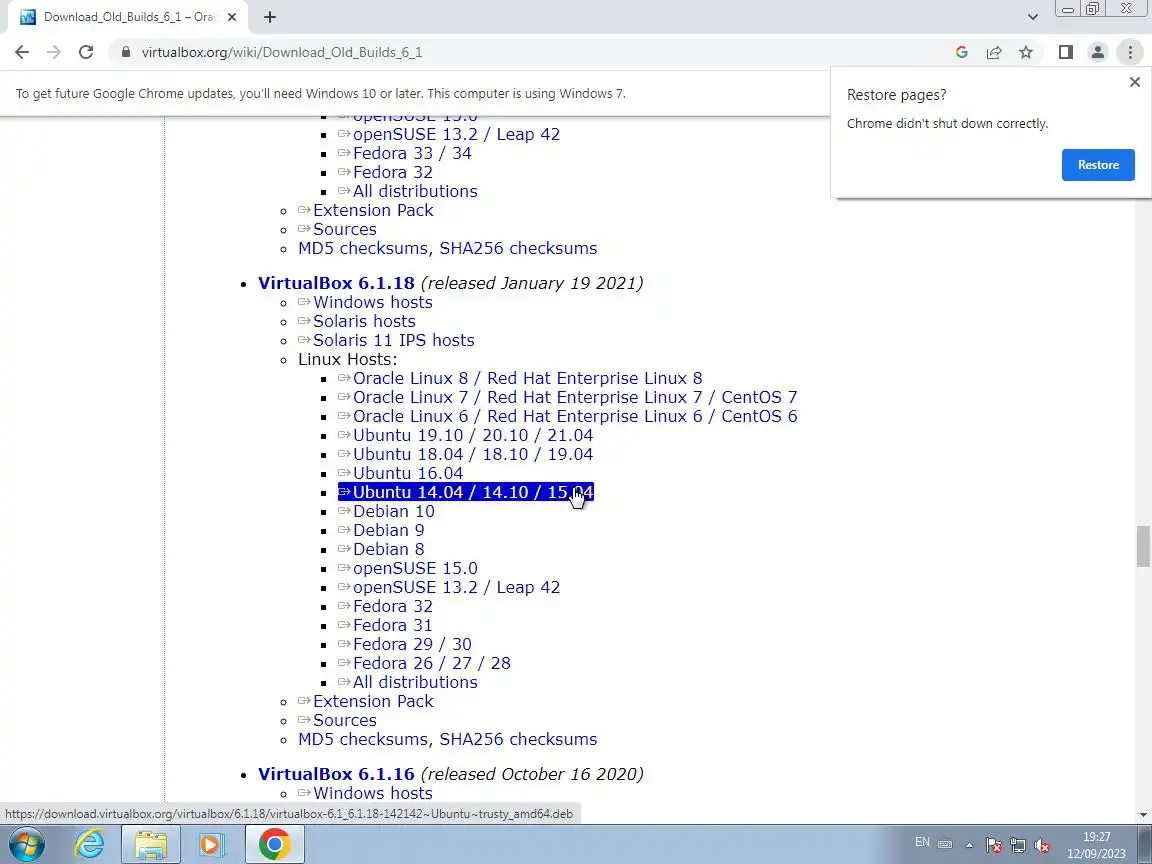The image size is (1152, 864).
Task: Open Solaris 11 IPS hosts link
Action: tap(394, 340)
